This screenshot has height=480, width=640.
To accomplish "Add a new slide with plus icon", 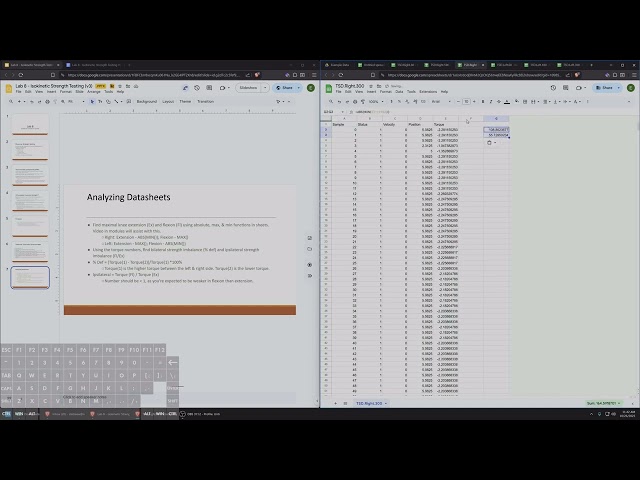I will [x=19, y=101].
